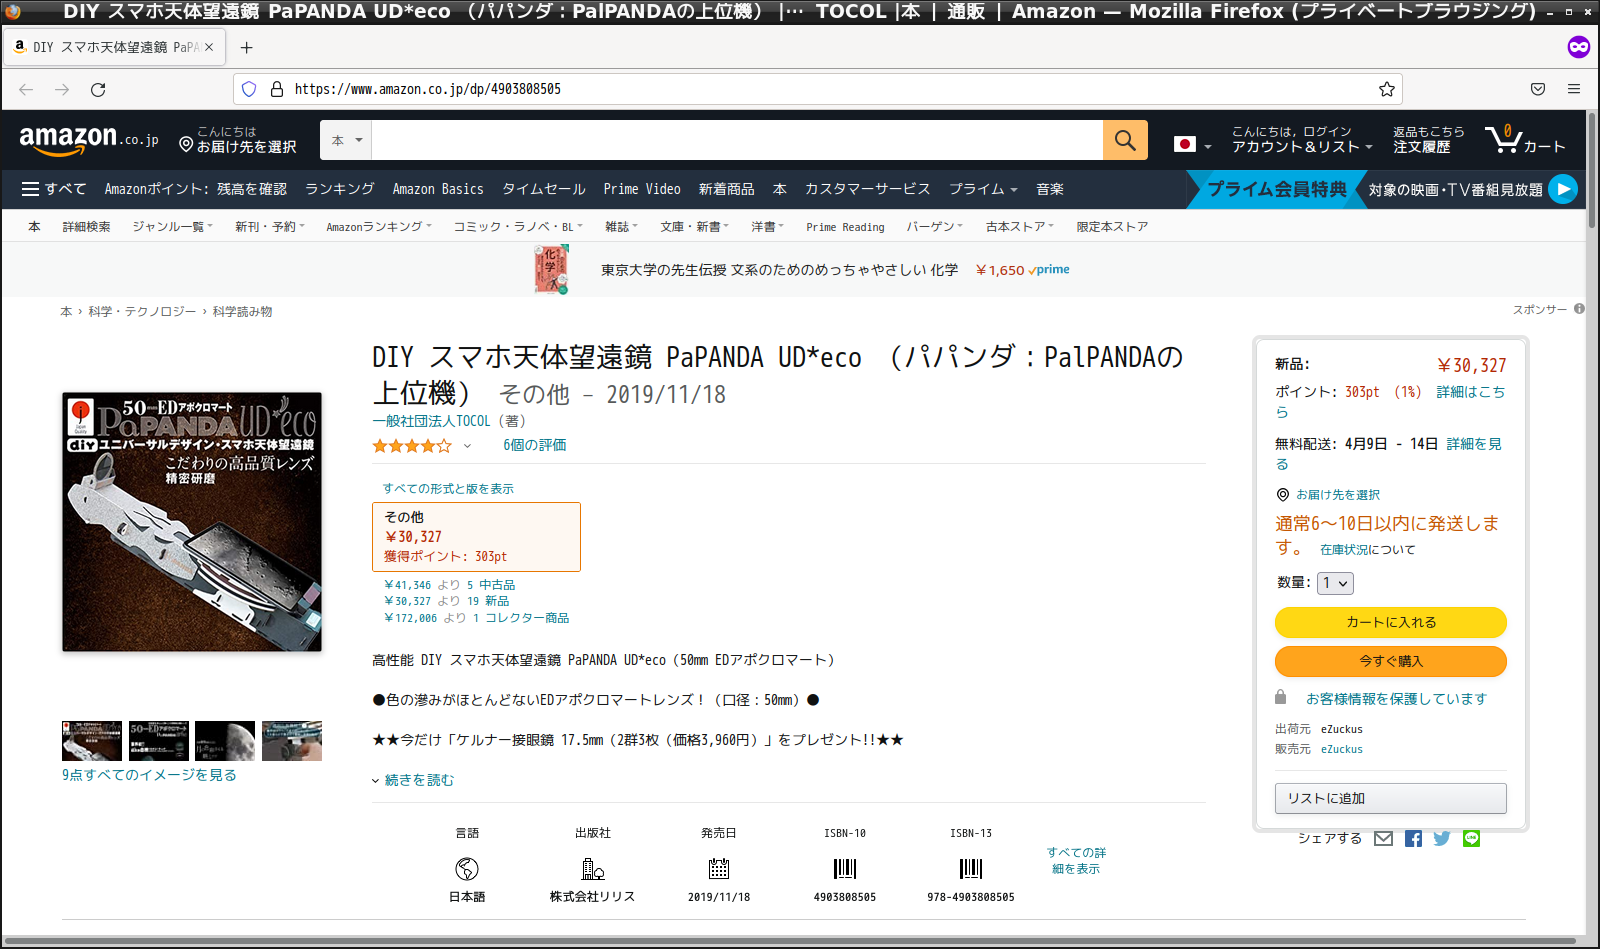
Task: Click the Japan flag language selector
Action: 1192,145
